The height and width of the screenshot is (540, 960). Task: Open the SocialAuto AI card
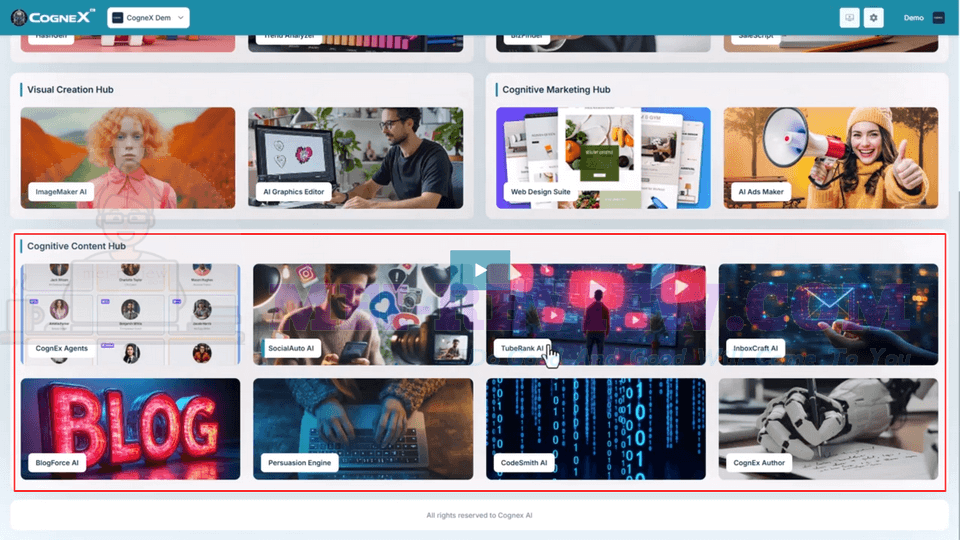coord(363,314)
